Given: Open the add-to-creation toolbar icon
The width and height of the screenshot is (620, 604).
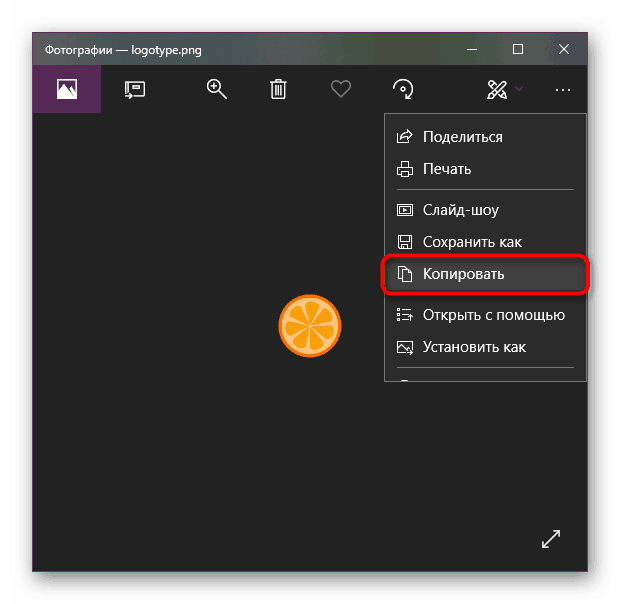Looking at the screenshot, I should click(x=134, y=90).
